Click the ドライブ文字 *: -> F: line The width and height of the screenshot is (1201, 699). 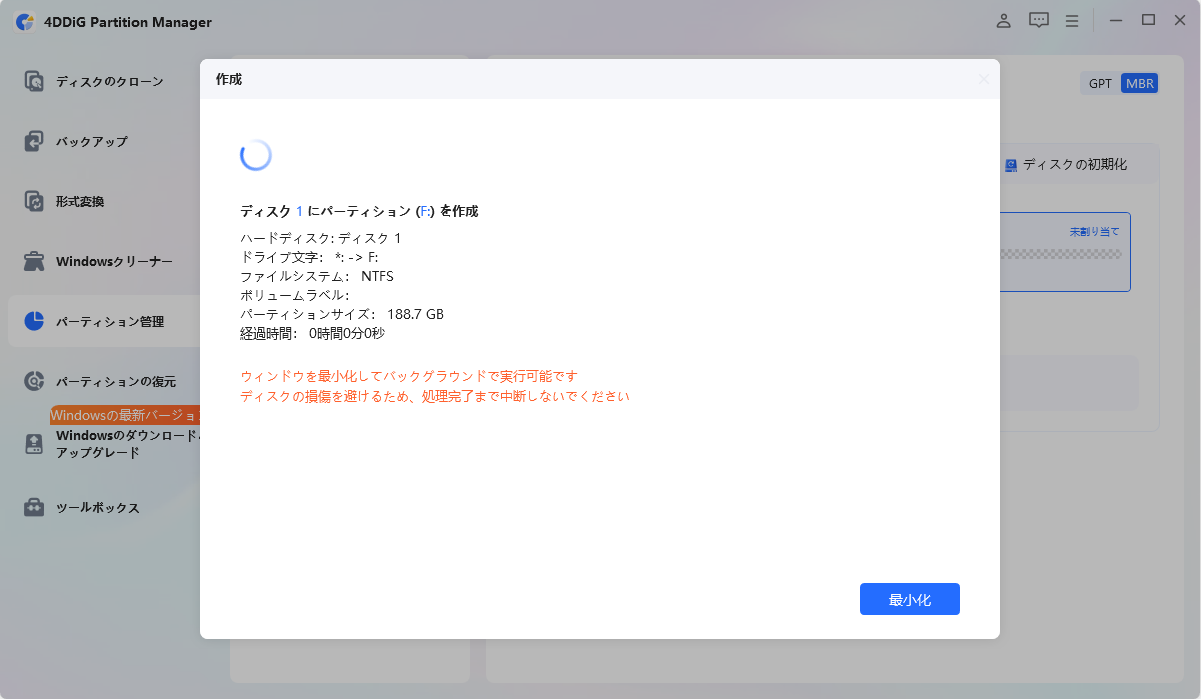(309, 257)
